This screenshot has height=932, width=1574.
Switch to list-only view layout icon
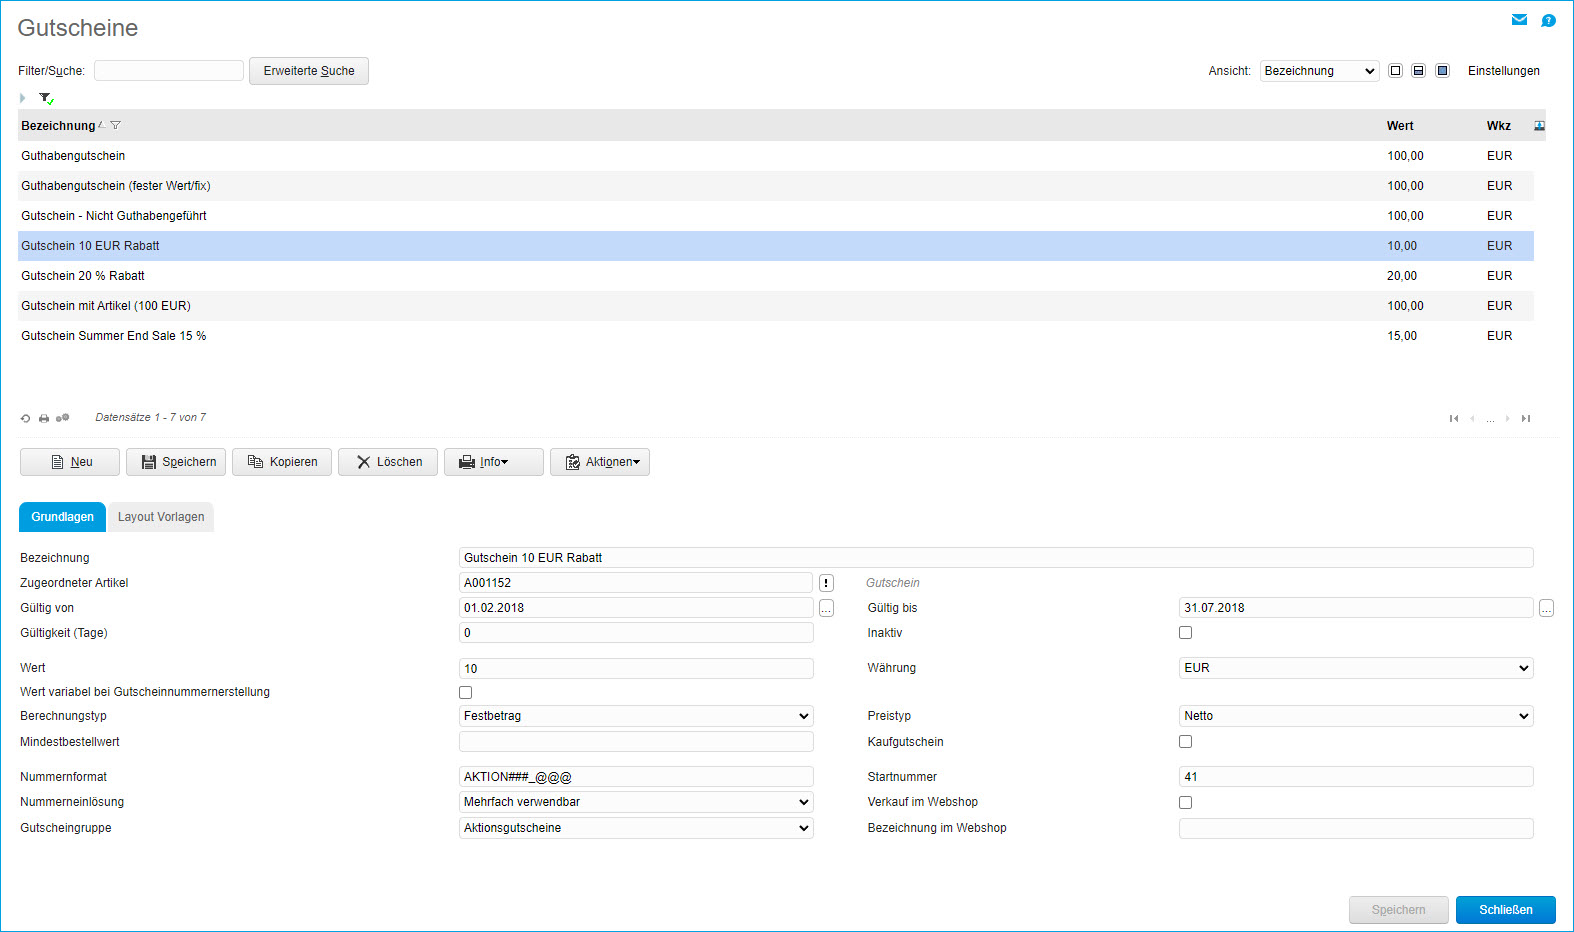[x=1395, y=71]
